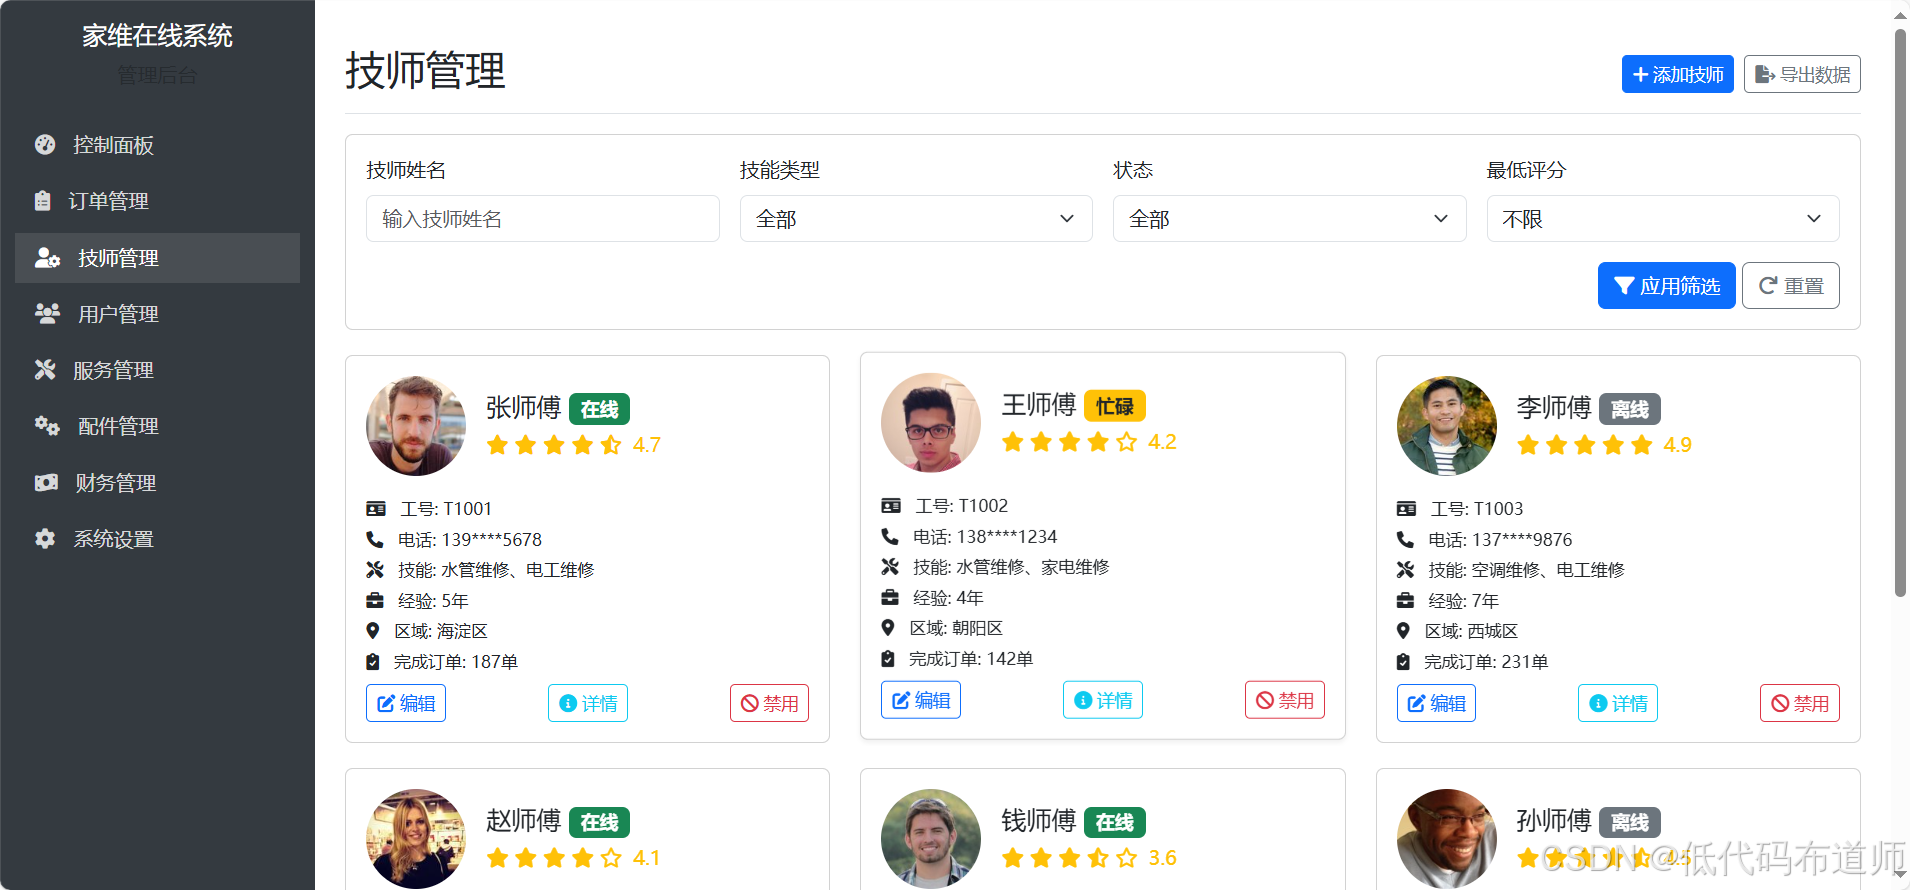Open the 状态 dropdown
The height and width of the screenshot is (890, 1910).
pos(1290,219)
